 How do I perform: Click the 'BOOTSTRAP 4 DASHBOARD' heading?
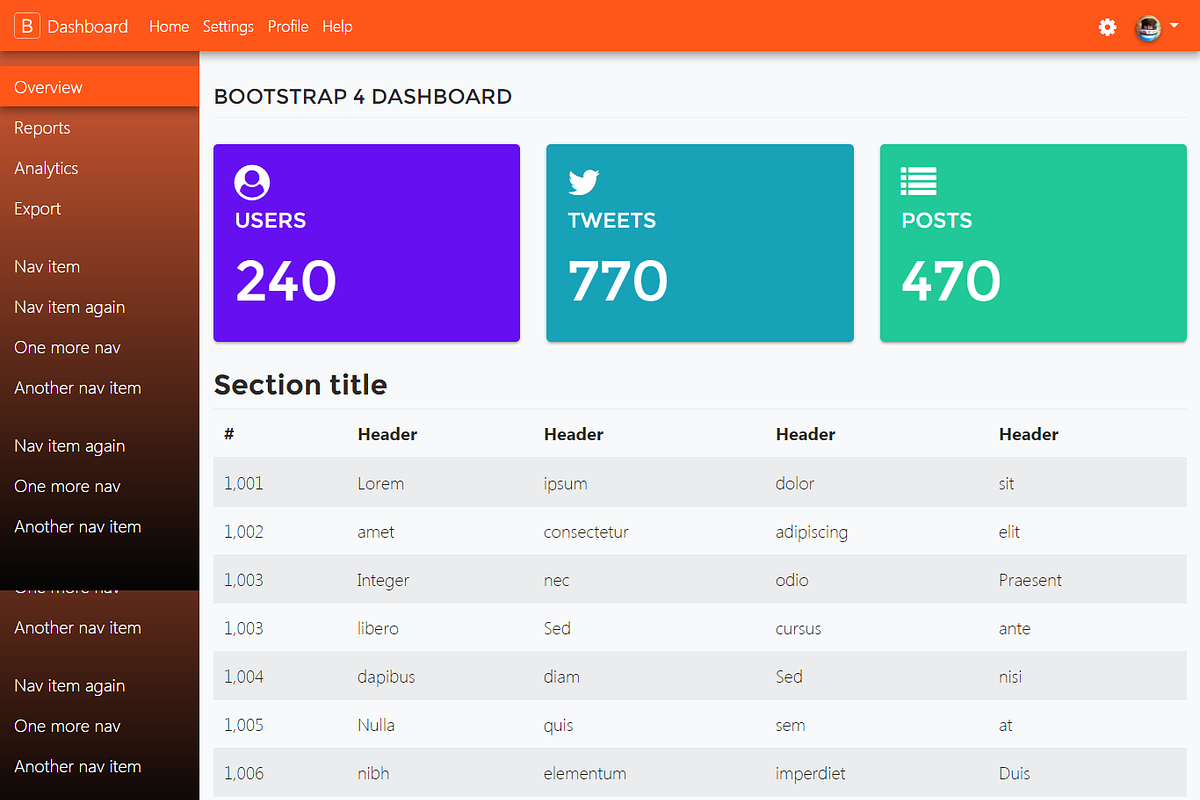pos(363,97)
